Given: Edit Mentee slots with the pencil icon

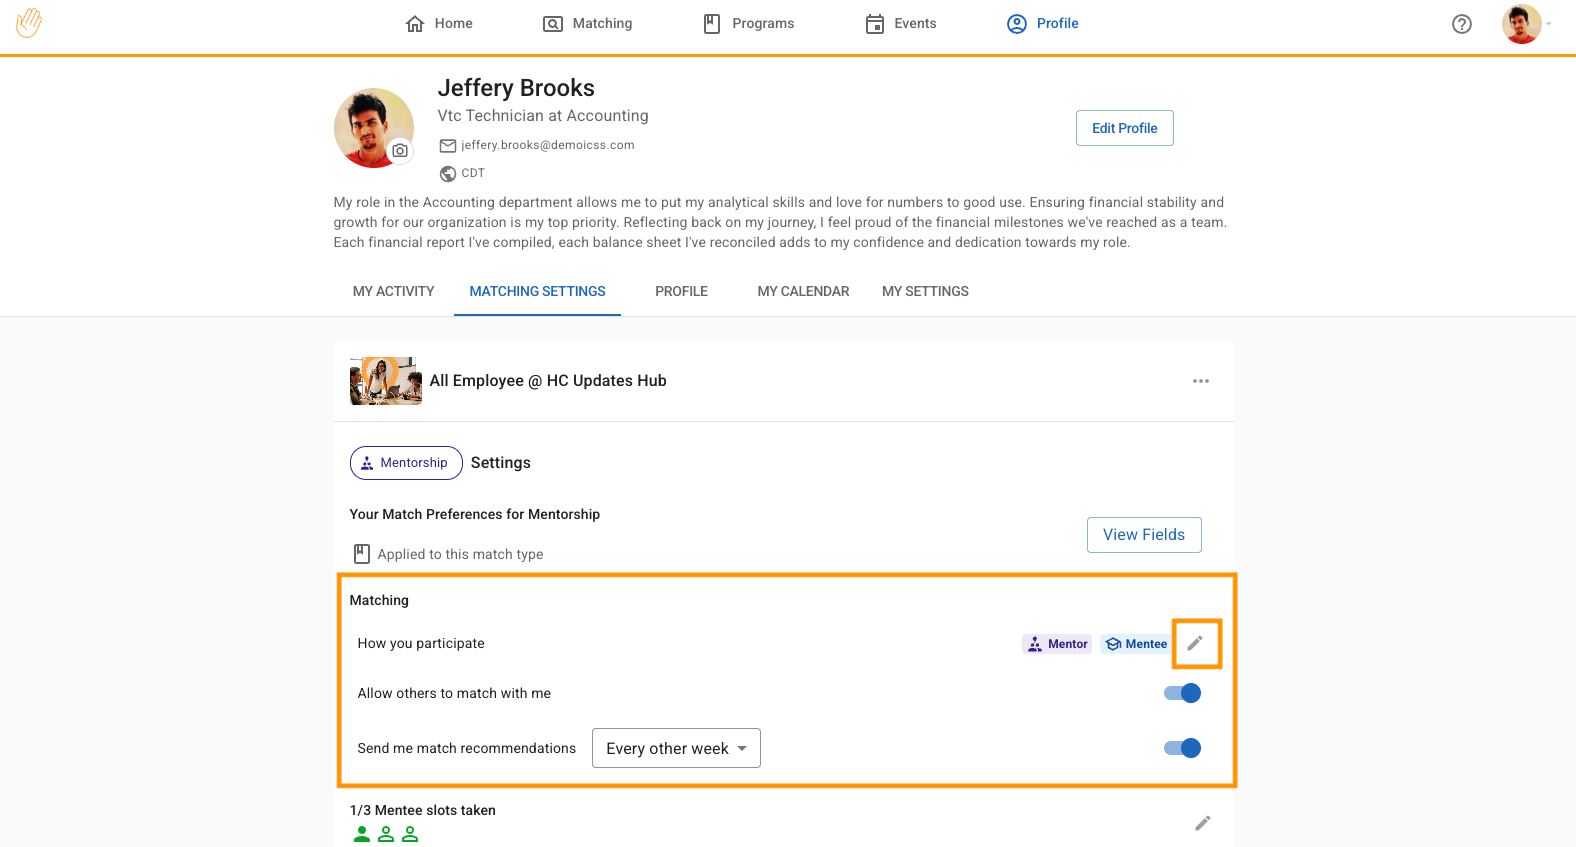Looking at the screenshot, I should pyautogui.click(x=1202, y=823).
